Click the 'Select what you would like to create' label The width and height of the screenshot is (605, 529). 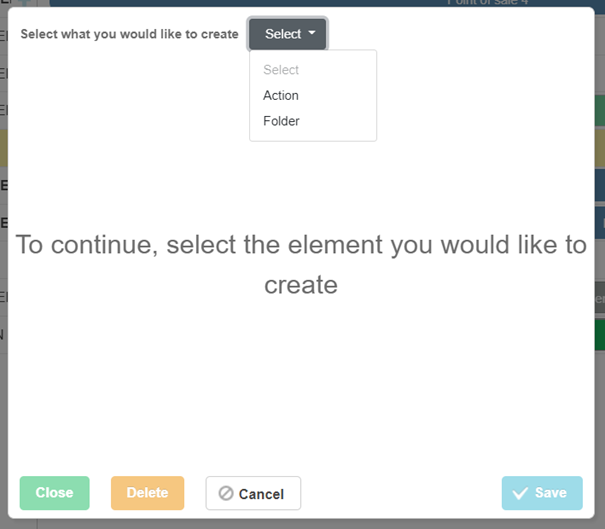click(129, 34)
